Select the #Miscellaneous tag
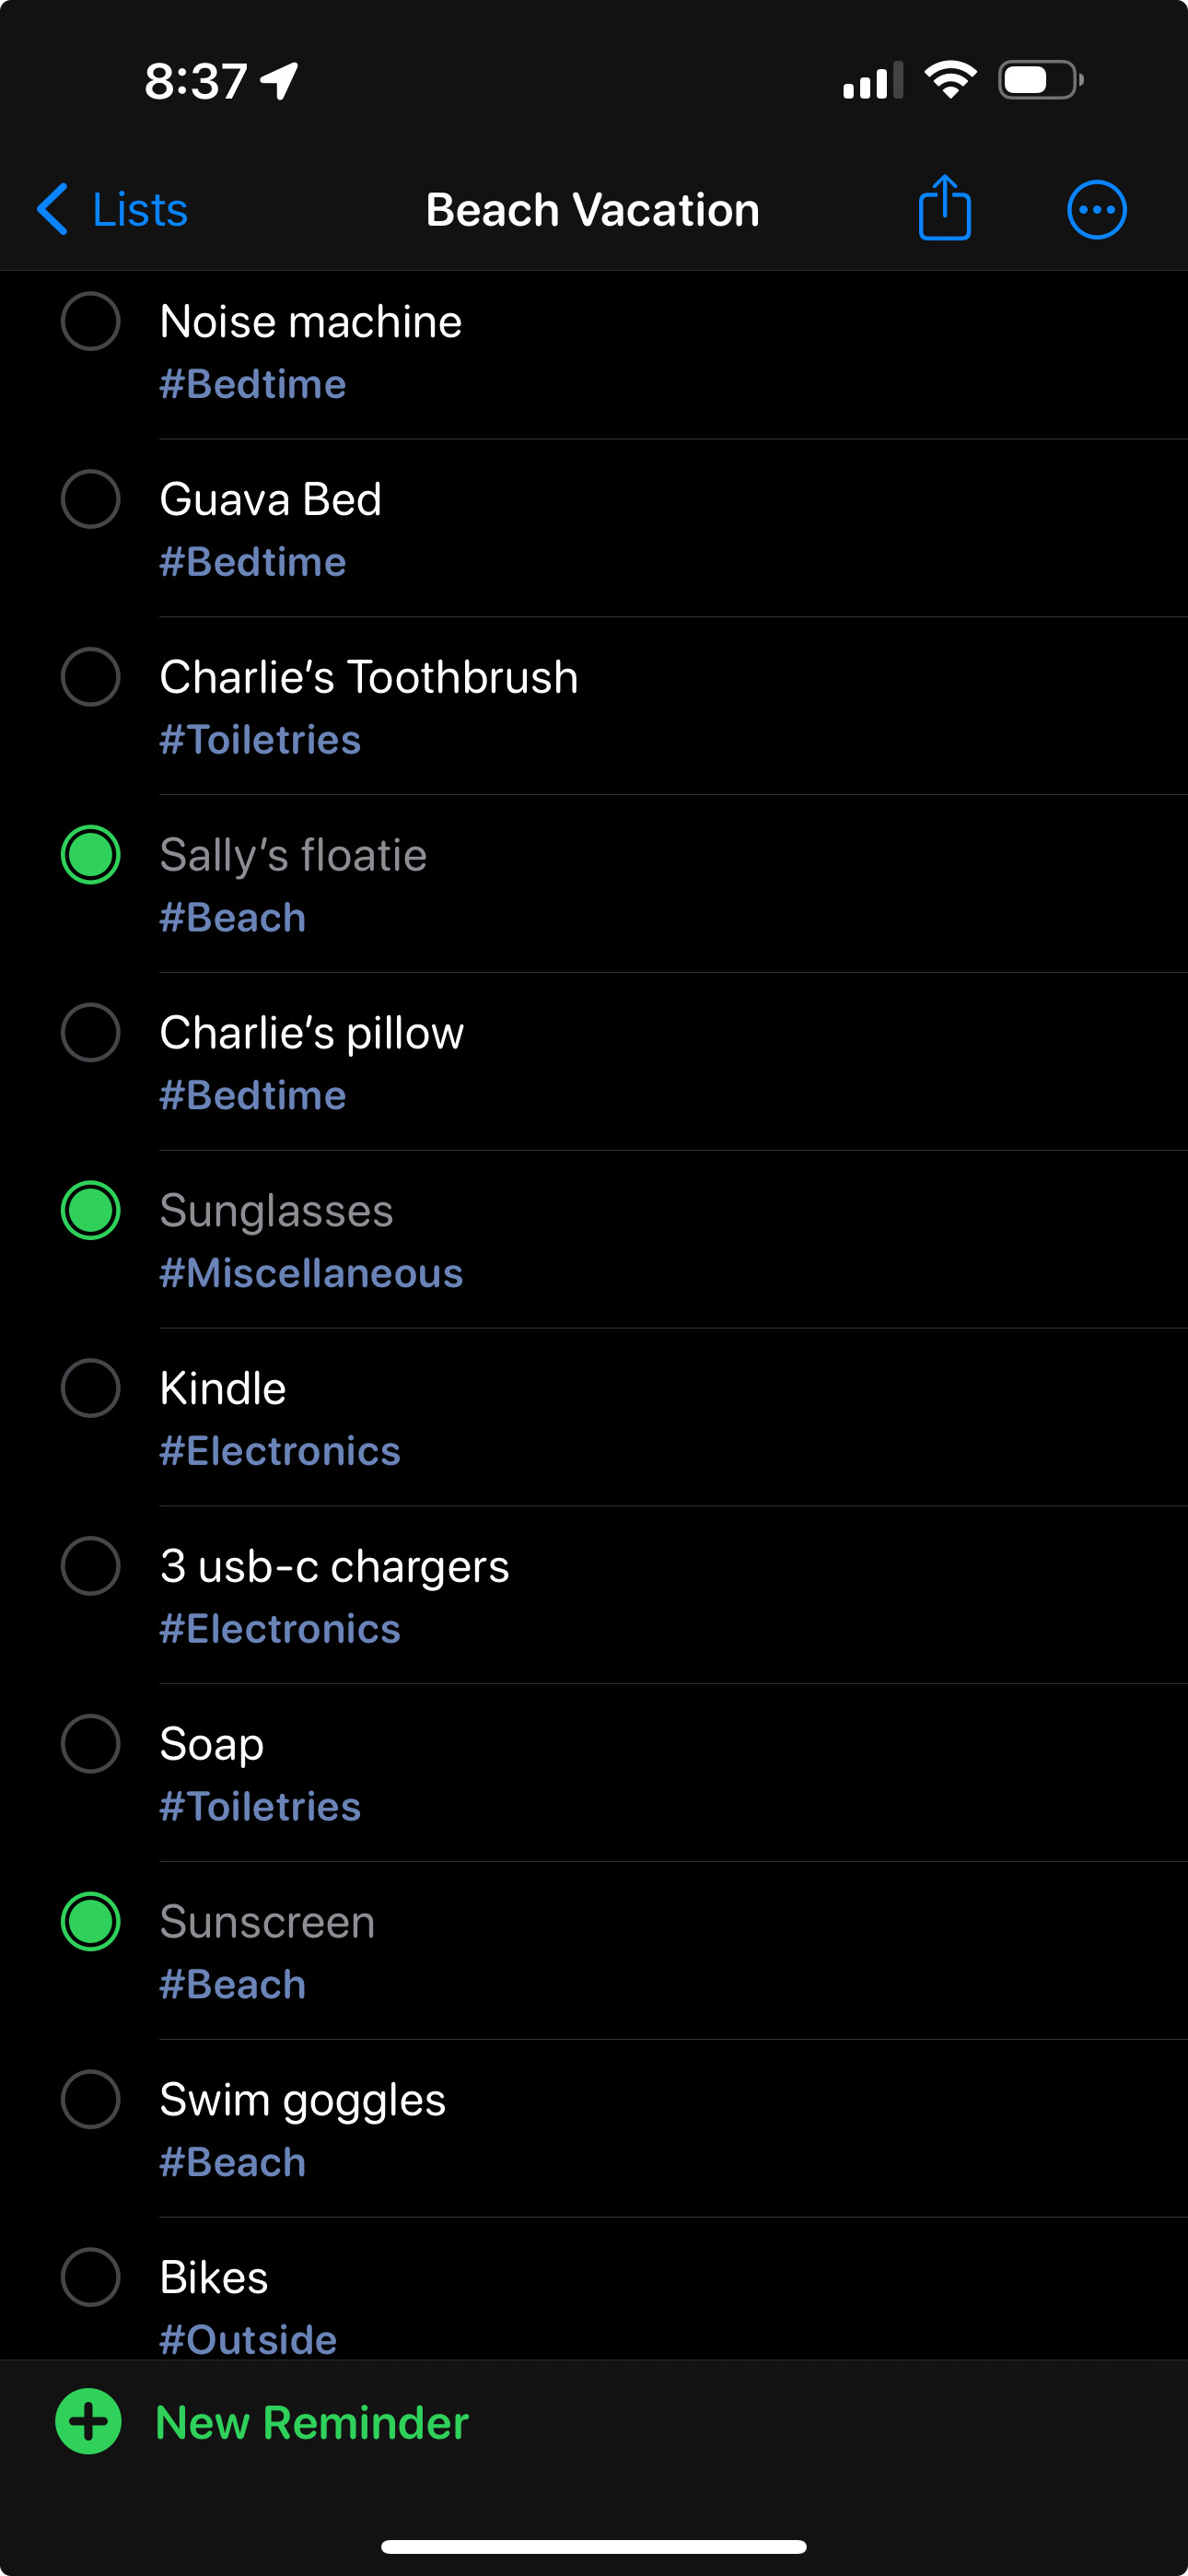Image resolution: width=1188 pixels, height=2576 pixels. click(x=311, y=1273)
